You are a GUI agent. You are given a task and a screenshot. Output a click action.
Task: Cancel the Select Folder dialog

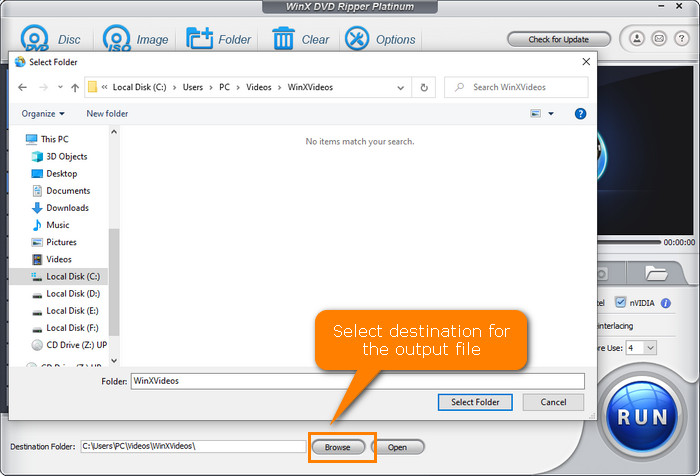[553, 402]
